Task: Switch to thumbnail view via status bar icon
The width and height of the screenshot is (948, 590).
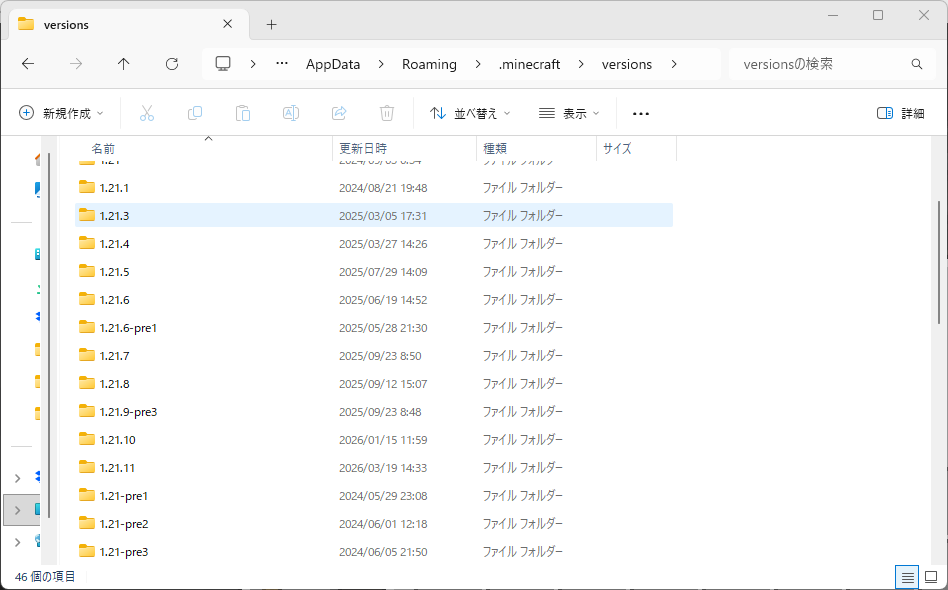Action: coord(929,576)
